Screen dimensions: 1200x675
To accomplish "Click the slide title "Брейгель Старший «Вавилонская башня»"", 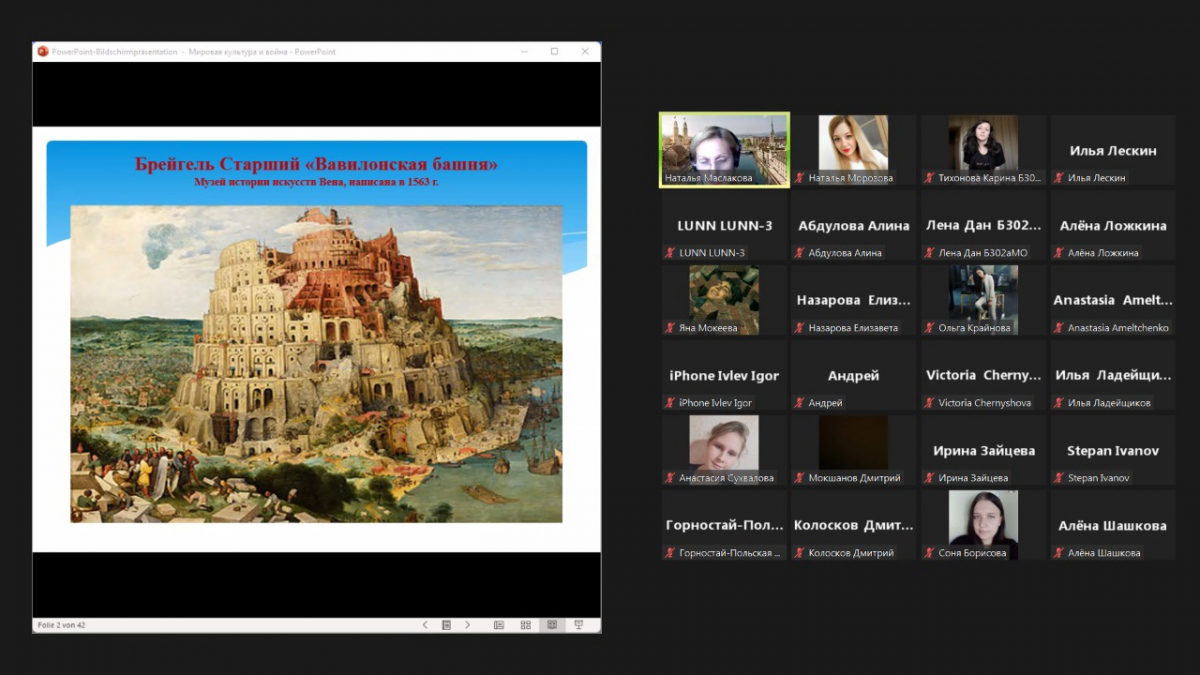I will click(x=316, y=164).
